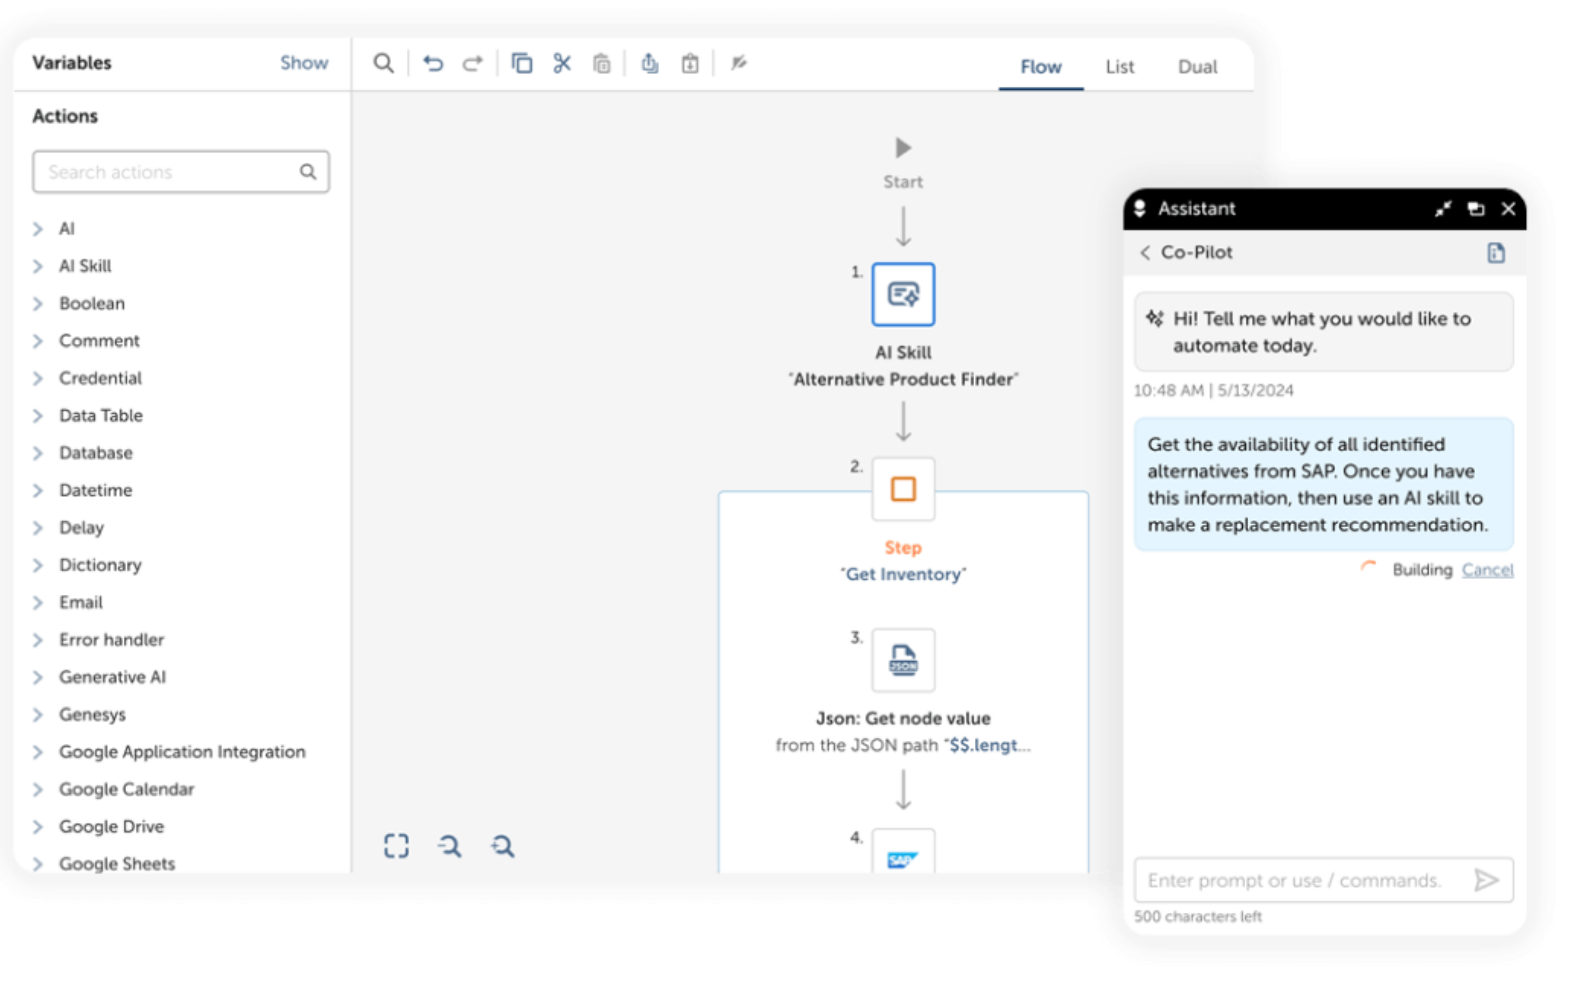This screenshot has width=1570, height=1005.
Task: Click the paste clipboard icon in the toolbar
Action: 601,63
